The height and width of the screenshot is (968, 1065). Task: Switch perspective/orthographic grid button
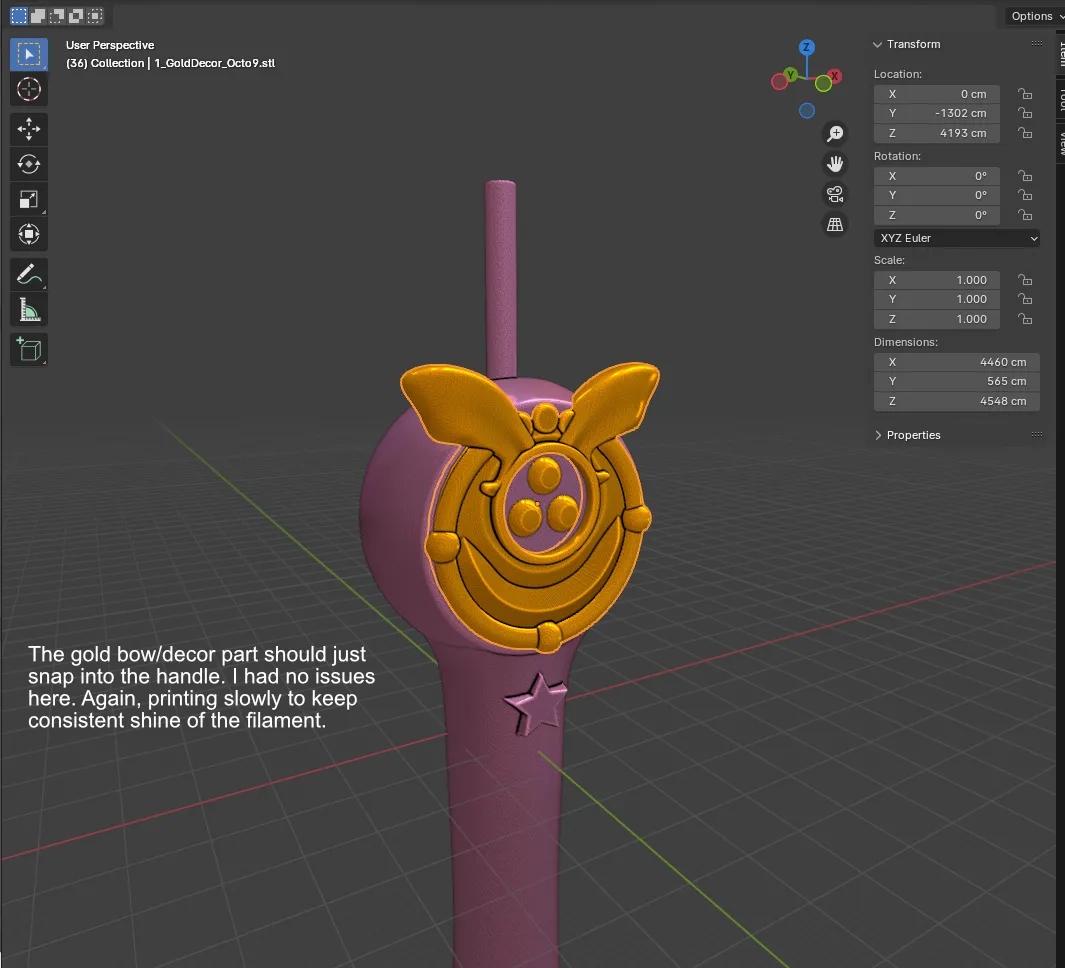click(x=835, y=224)
